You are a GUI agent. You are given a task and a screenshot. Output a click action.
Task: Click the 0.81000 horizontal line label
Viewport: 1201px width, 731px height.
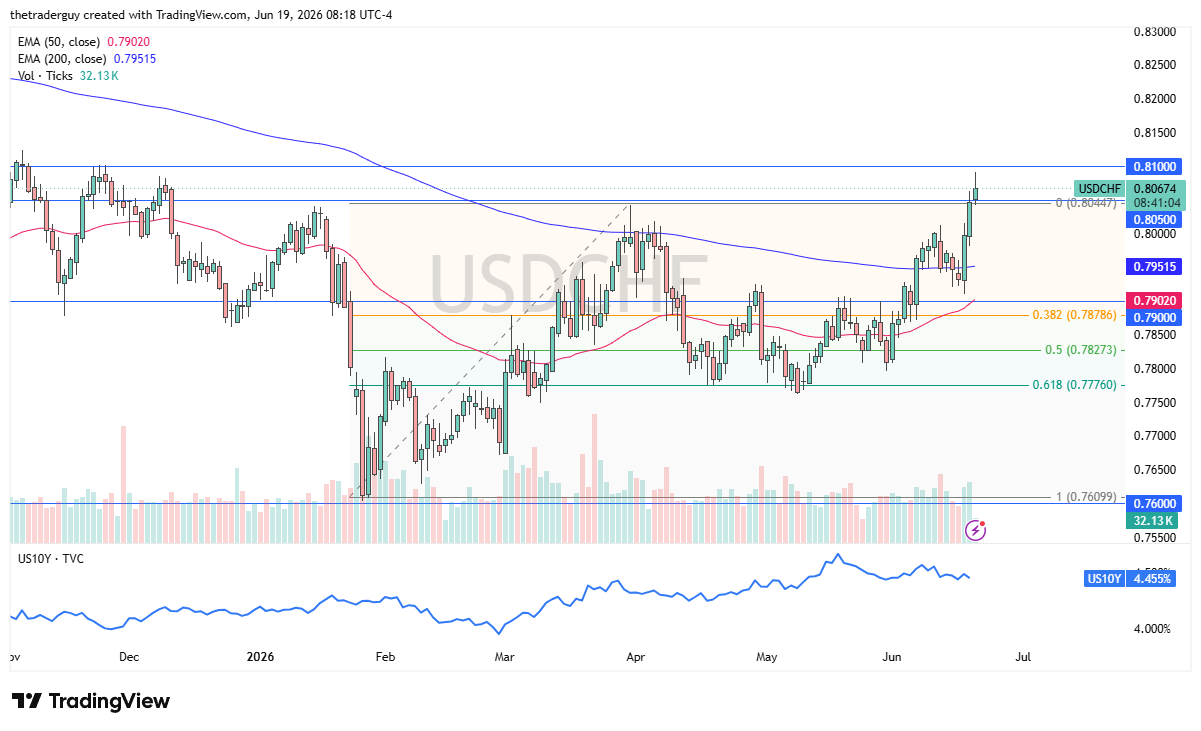(1155, 166)
